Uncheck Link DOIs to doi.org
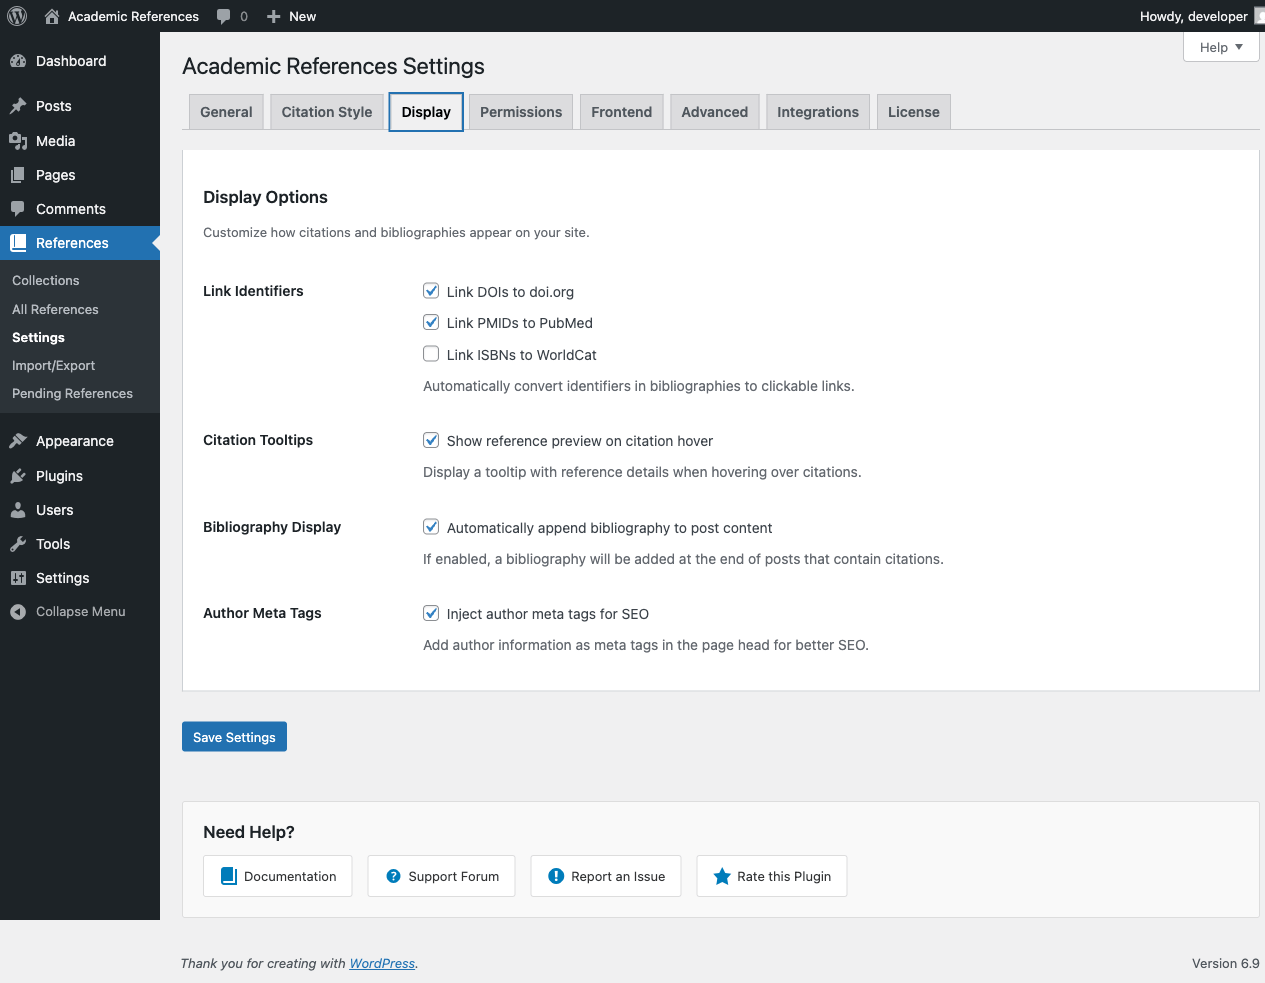Screen dimensions: 1265x983 [431, 291]
